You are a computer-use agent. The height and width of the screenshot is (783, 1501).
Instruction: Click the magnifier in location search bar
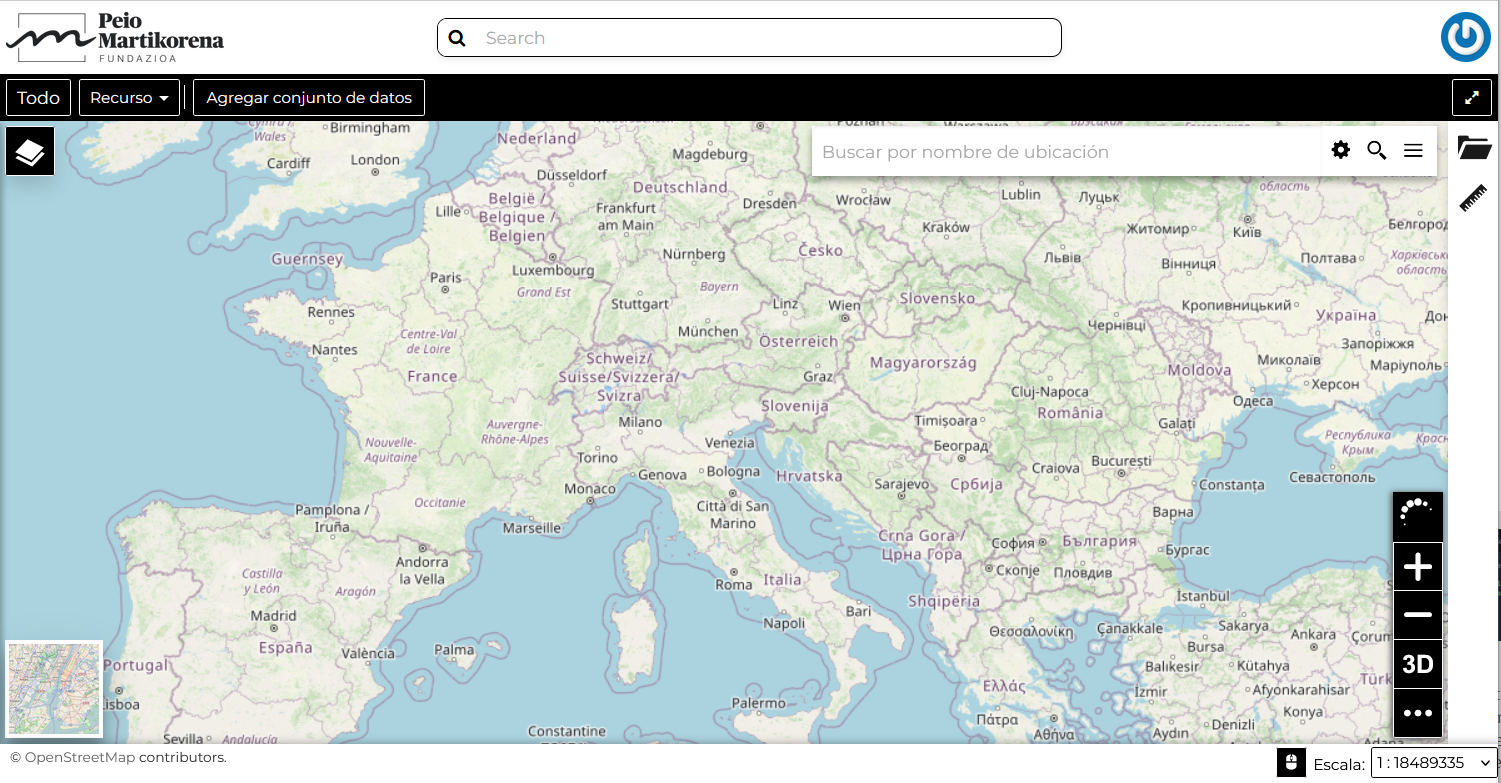click(1377, 150)
